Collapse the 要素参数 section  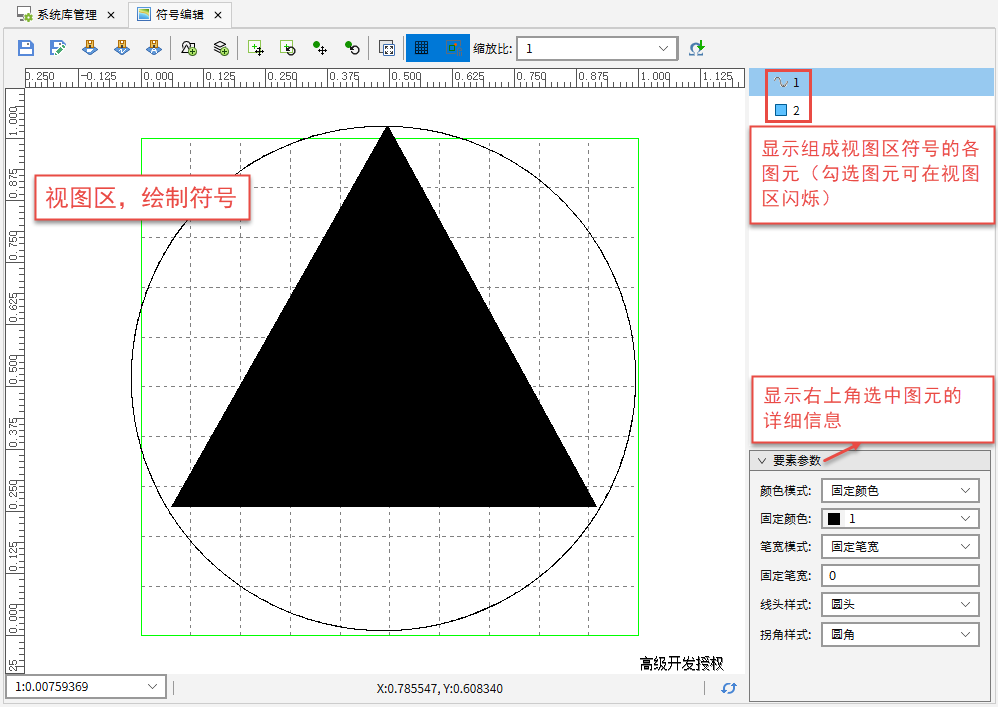point(762,460)
